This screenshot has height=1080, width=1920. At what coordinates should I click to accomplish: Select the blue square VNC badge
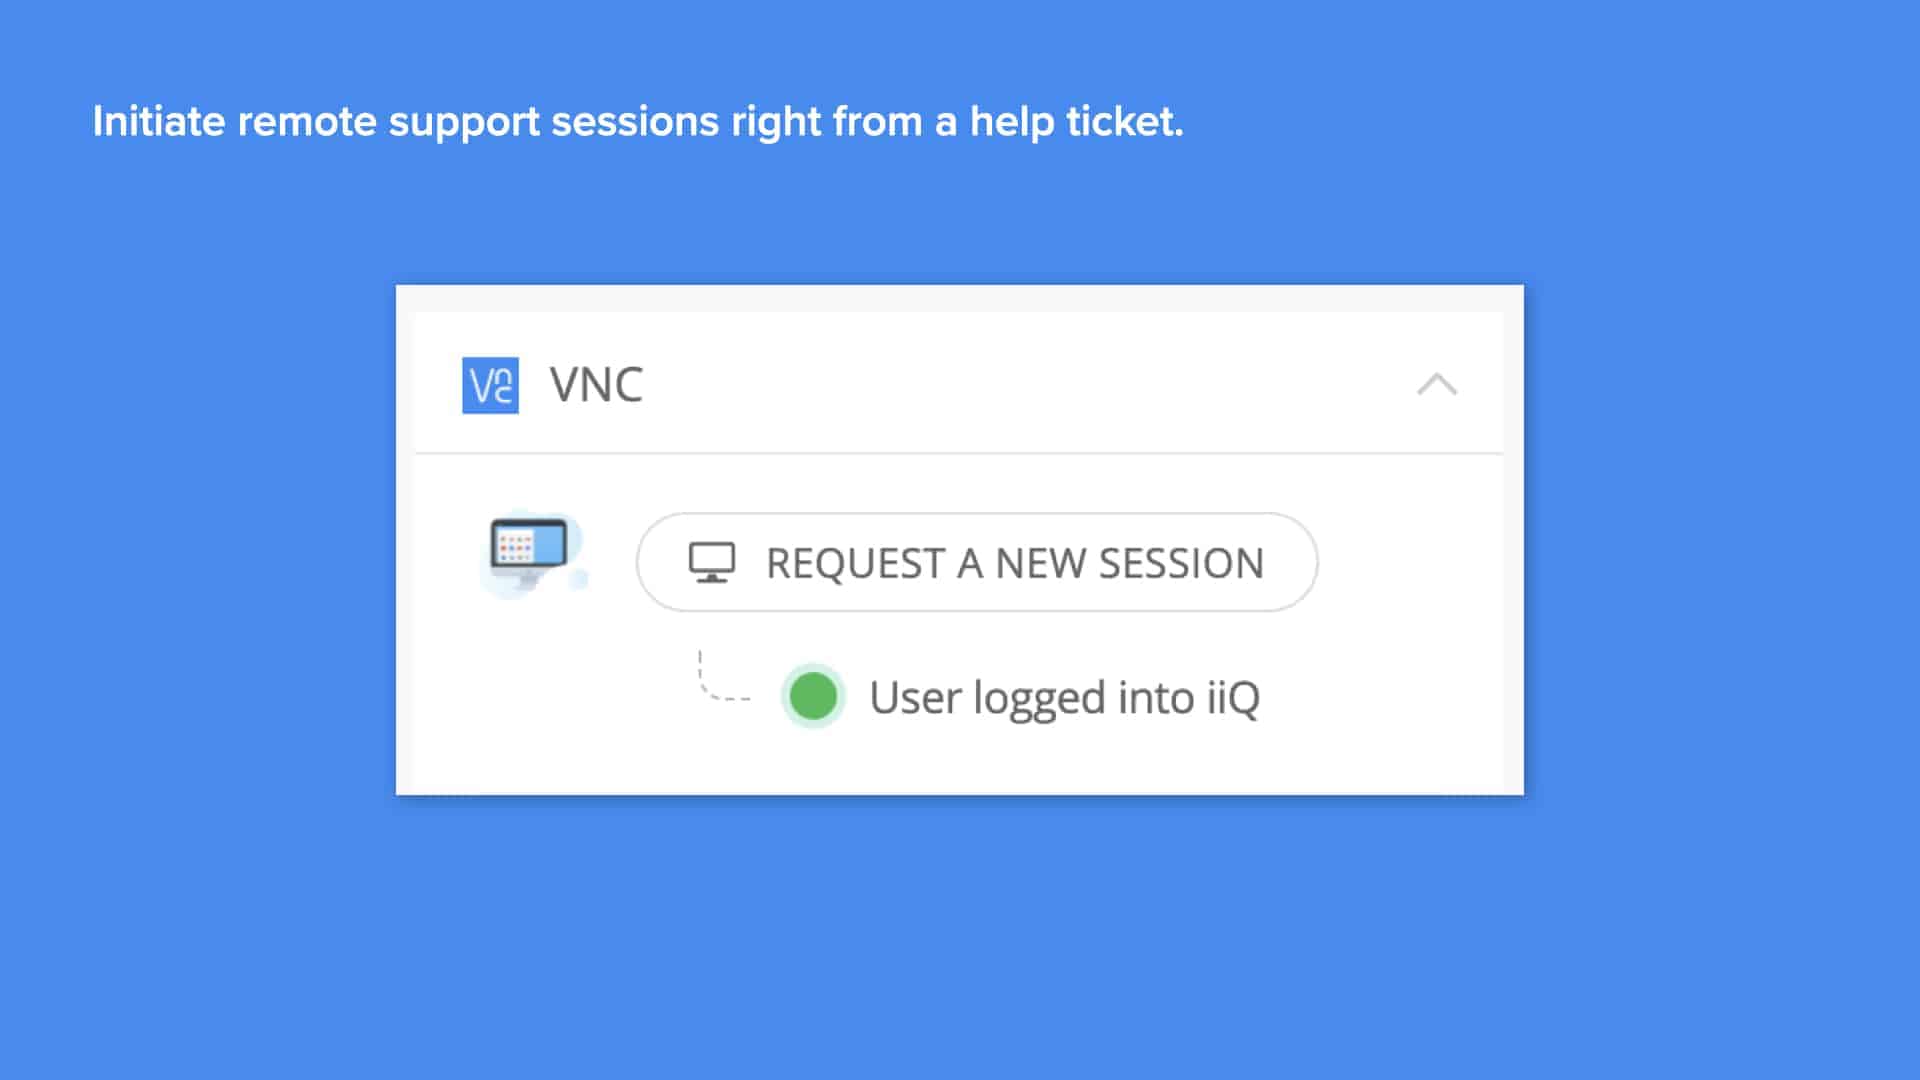coord(489,385)
